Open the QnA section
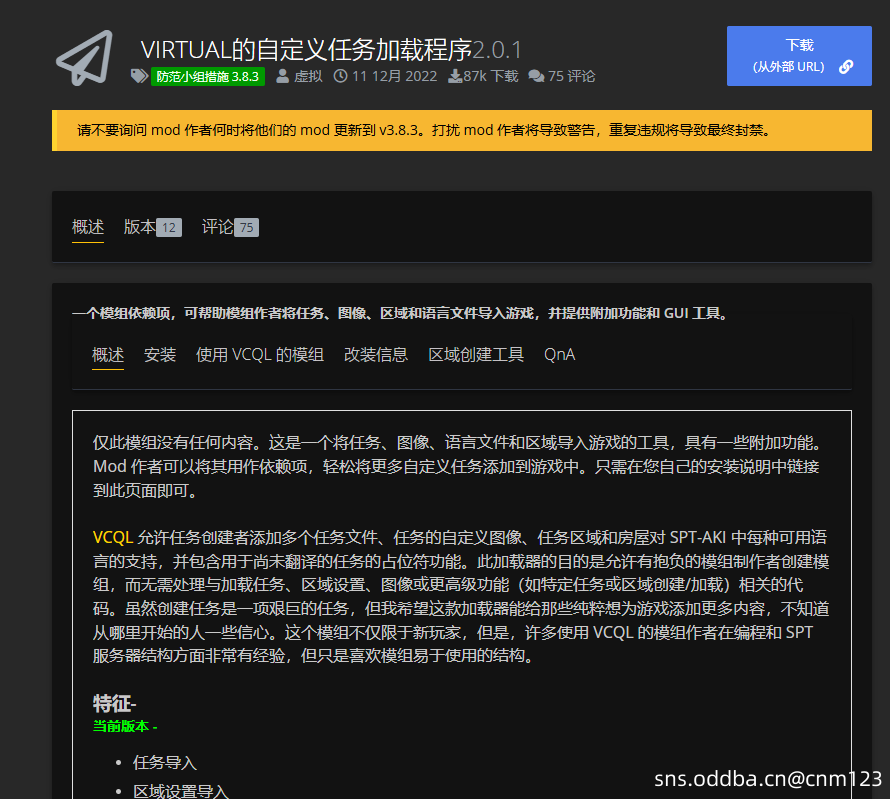Screen dimensions: 890x799 coord(559,354)
